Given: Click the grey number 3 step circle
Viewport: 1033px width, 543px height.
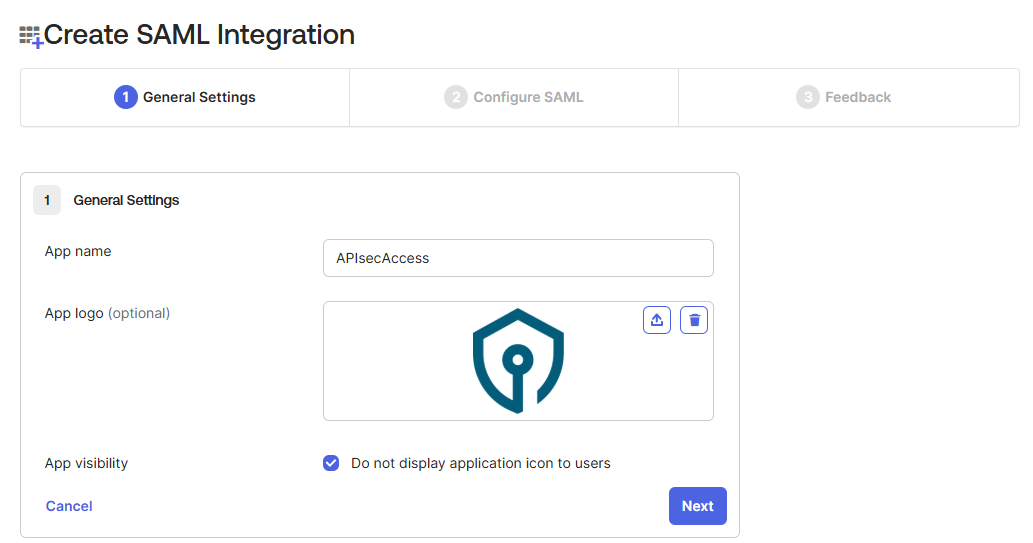Looking at the screenshot, I should 807,97.
